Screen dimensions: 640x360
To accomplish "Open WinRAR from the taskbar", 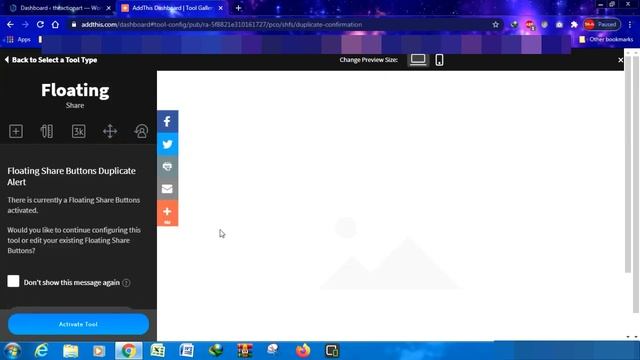I will [x=245, y=351].
